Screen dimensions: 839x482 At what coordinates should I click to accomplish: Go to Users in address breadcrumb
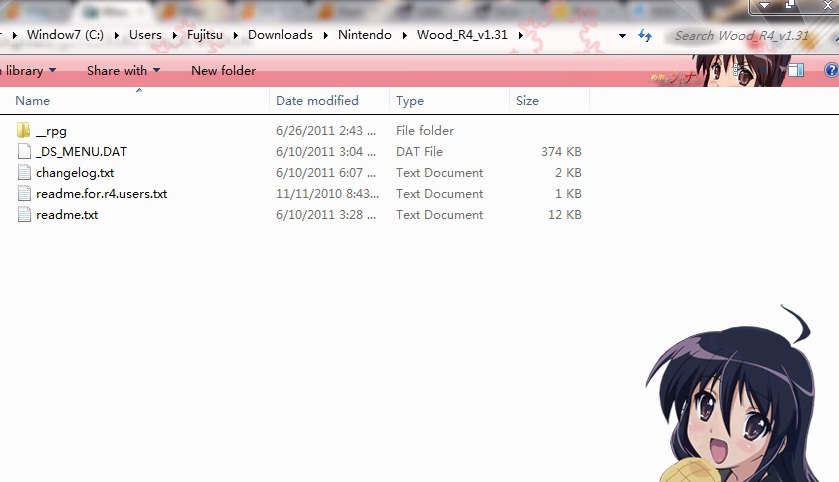tap(145, 35)
